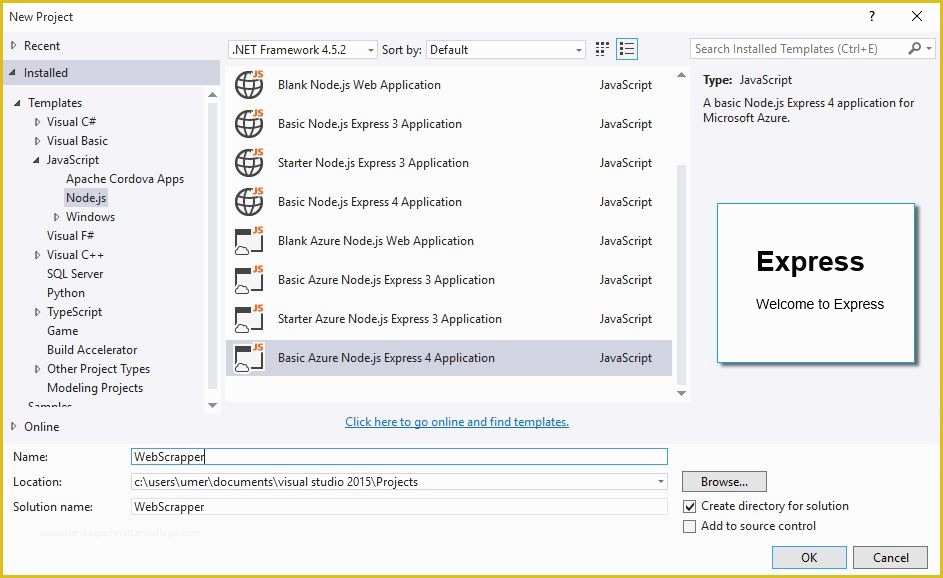The image size is (943, 578).
Task: Click the Starter Azure Node.js Express 3 icon
Action: point(249,319)
